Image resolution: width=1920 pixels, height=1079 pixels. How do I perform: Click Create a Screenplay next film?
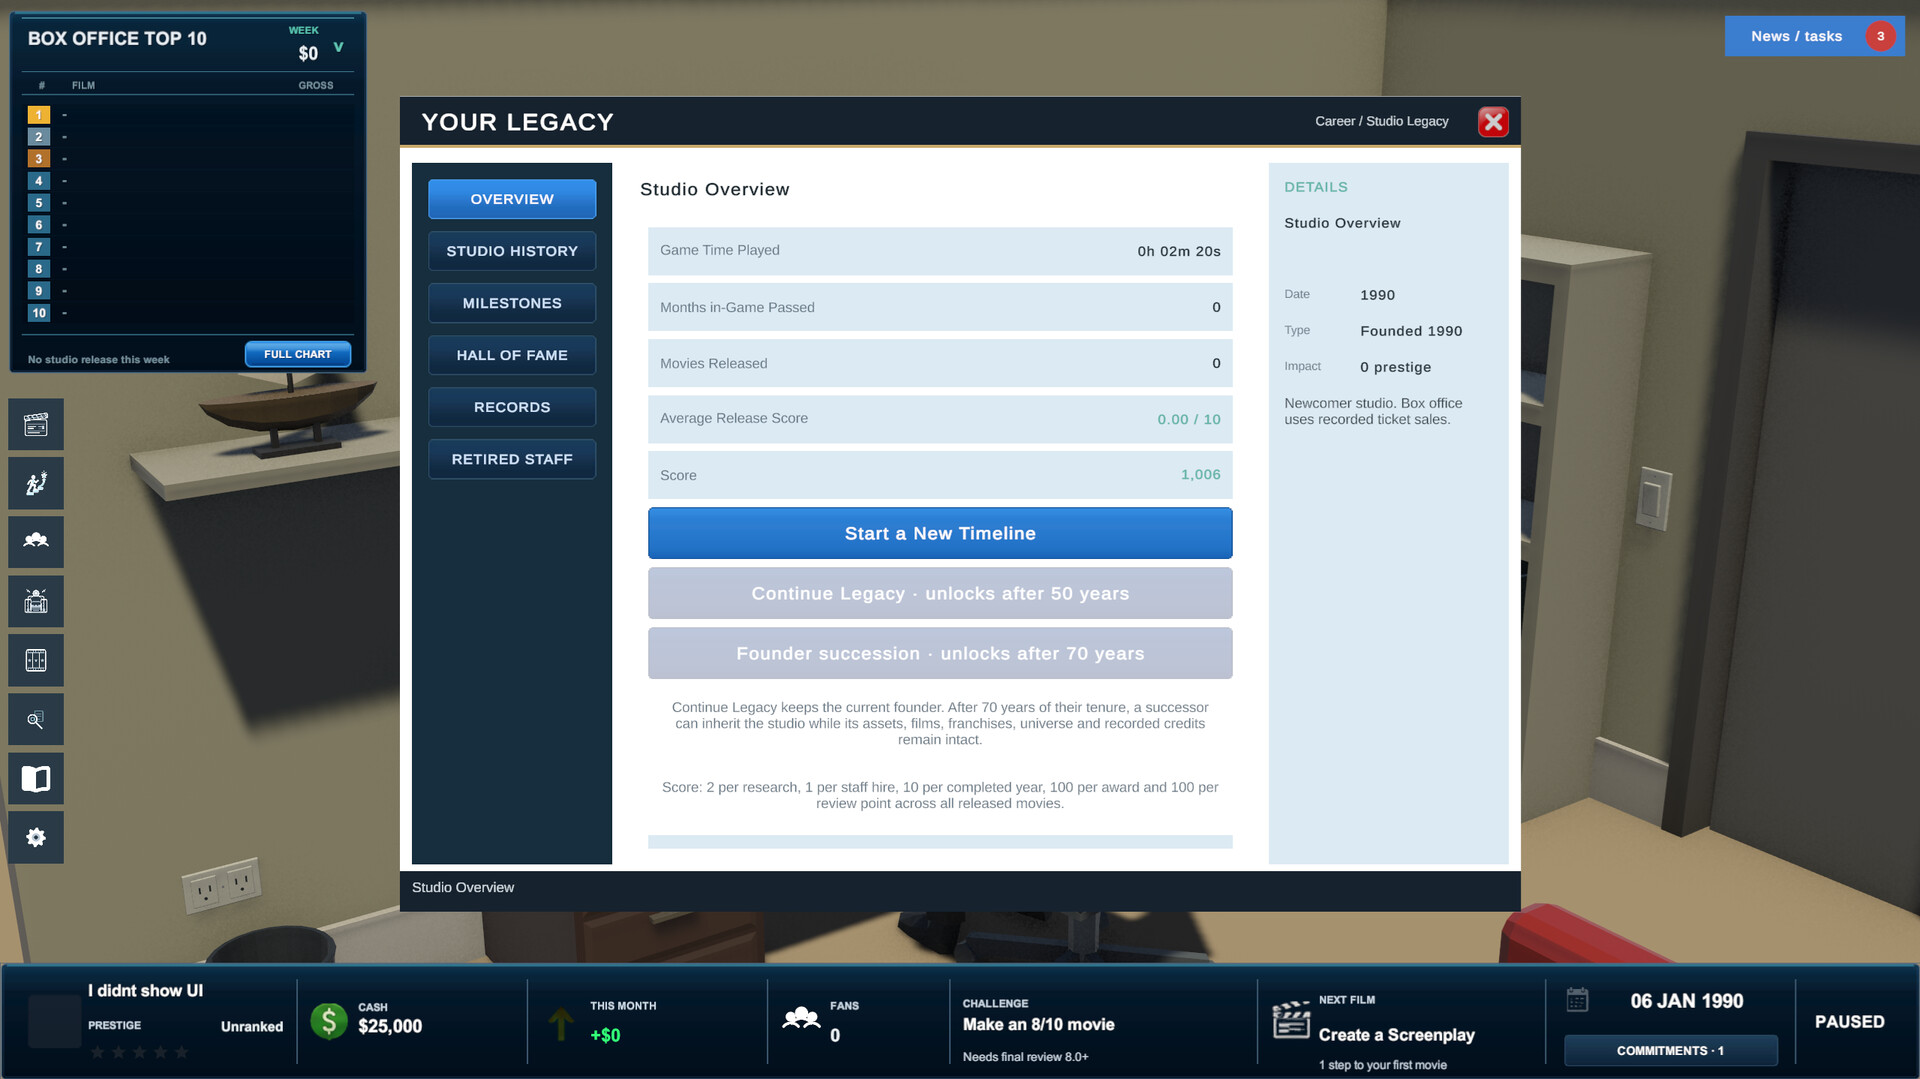pos(1396,1035)
